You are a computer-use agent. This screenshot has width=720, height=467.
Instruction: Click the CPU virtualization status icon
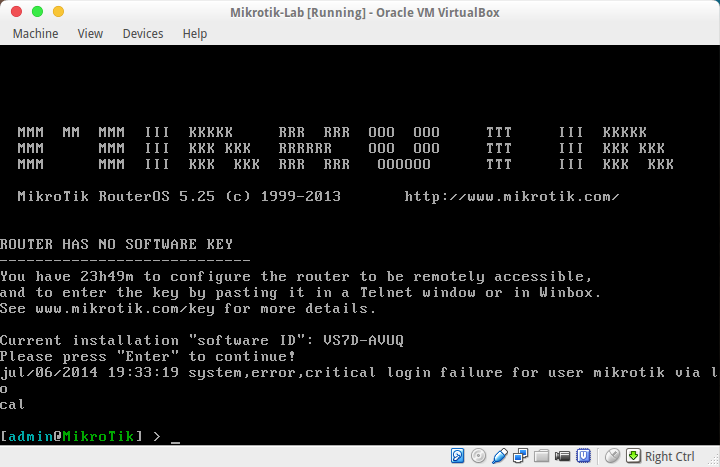click(x=583, y=456)
